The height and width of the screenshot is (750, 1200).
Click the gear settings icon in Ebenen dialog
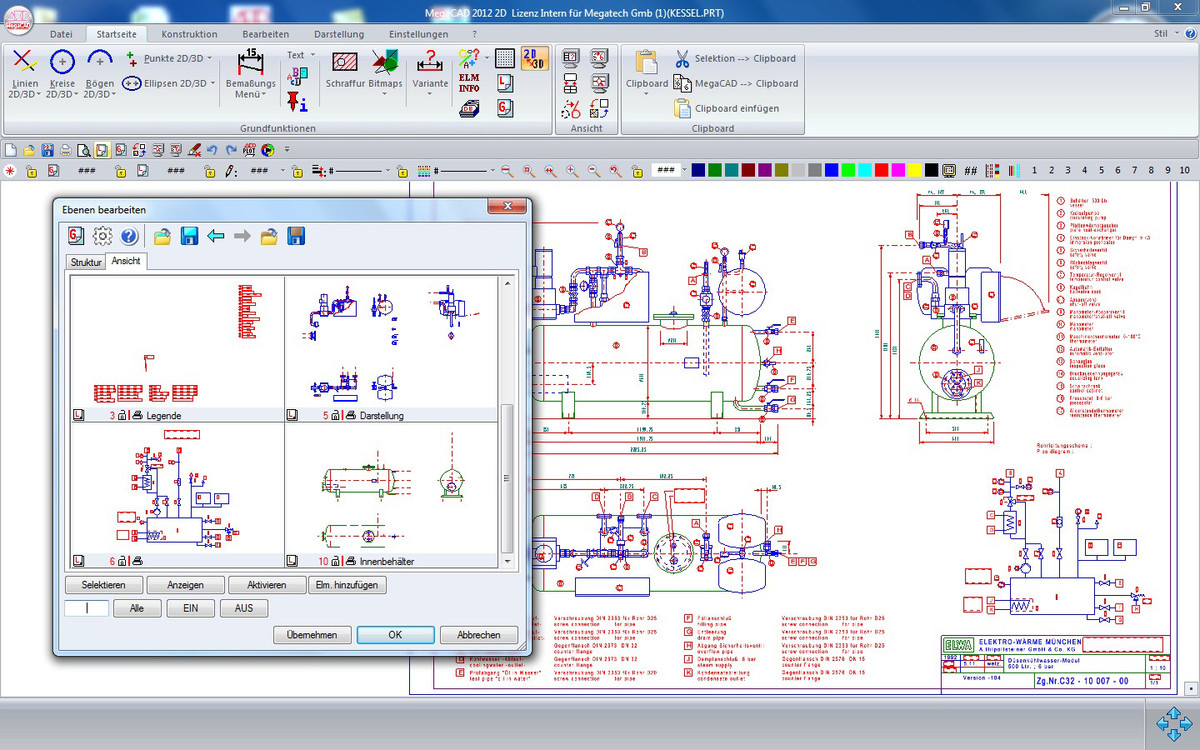pos(103,236)
